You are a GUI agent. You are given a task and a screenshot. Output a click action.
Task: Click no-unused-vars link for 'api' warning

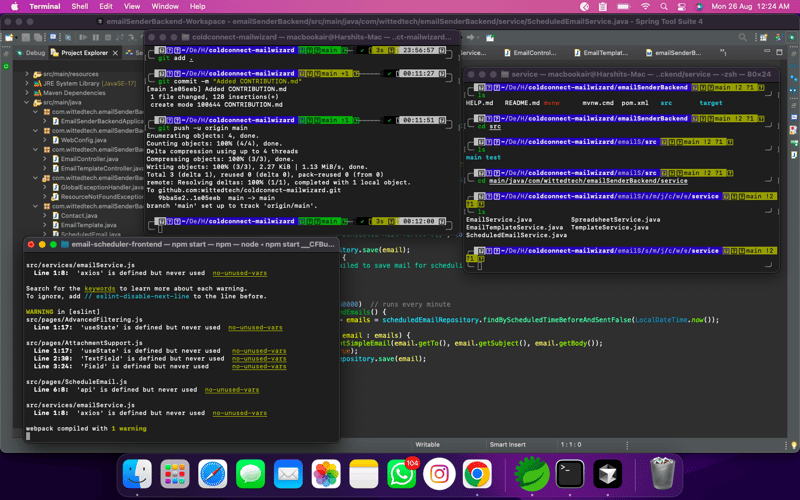pos(232,390)
